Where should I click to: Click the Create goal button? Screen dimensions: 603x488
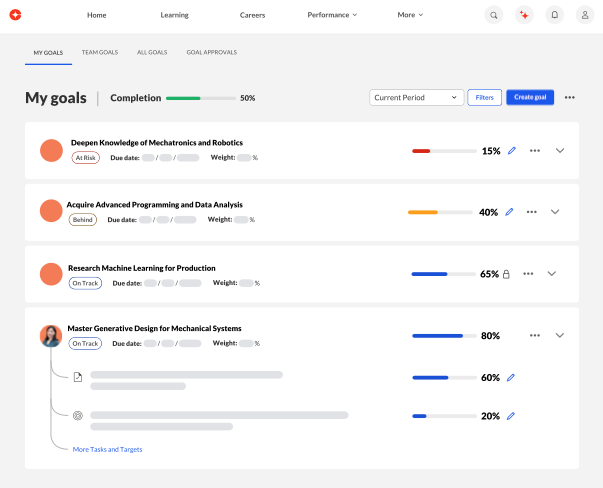[530, 97]
